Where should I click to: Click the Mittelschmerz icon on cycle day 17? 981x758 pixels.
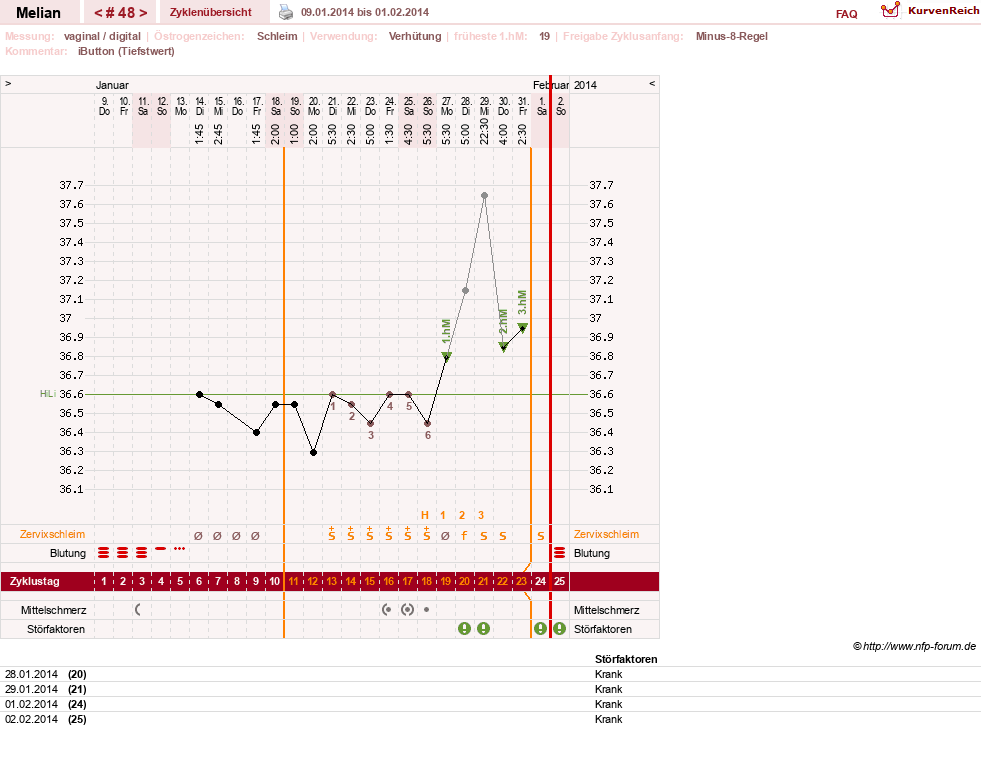point(407,609)
